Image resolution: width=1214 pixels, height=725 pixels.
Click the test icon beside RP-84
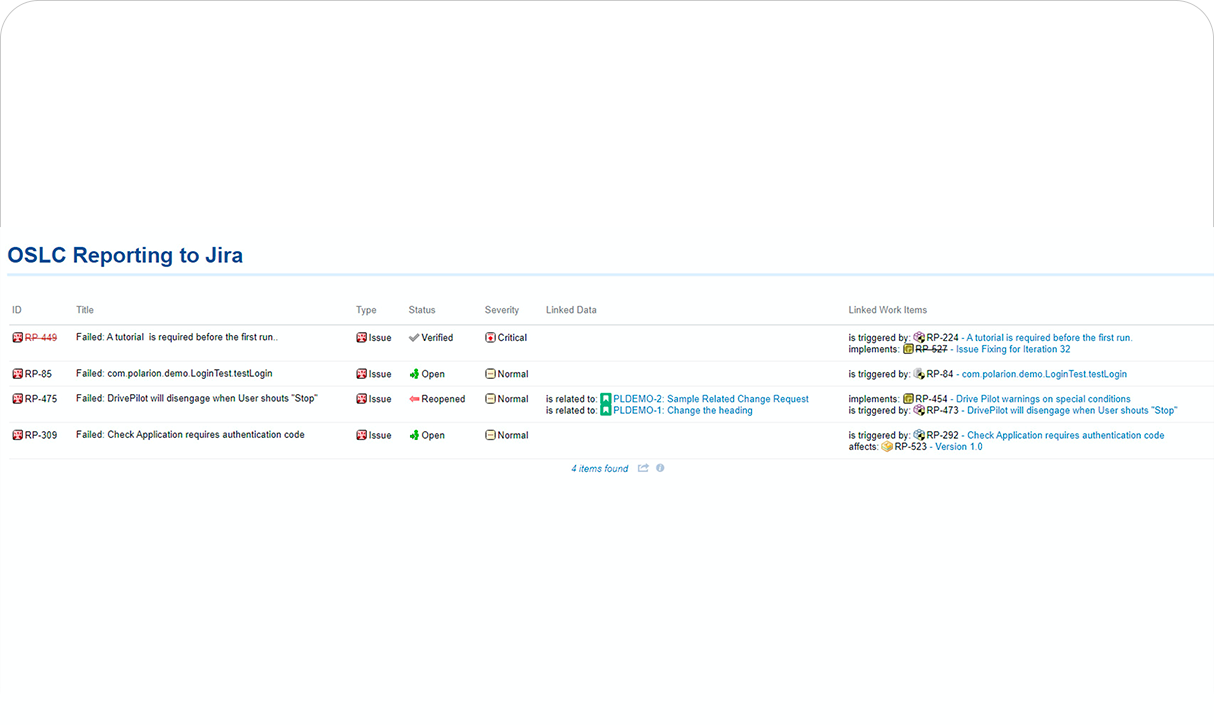(x=920, y=373)
